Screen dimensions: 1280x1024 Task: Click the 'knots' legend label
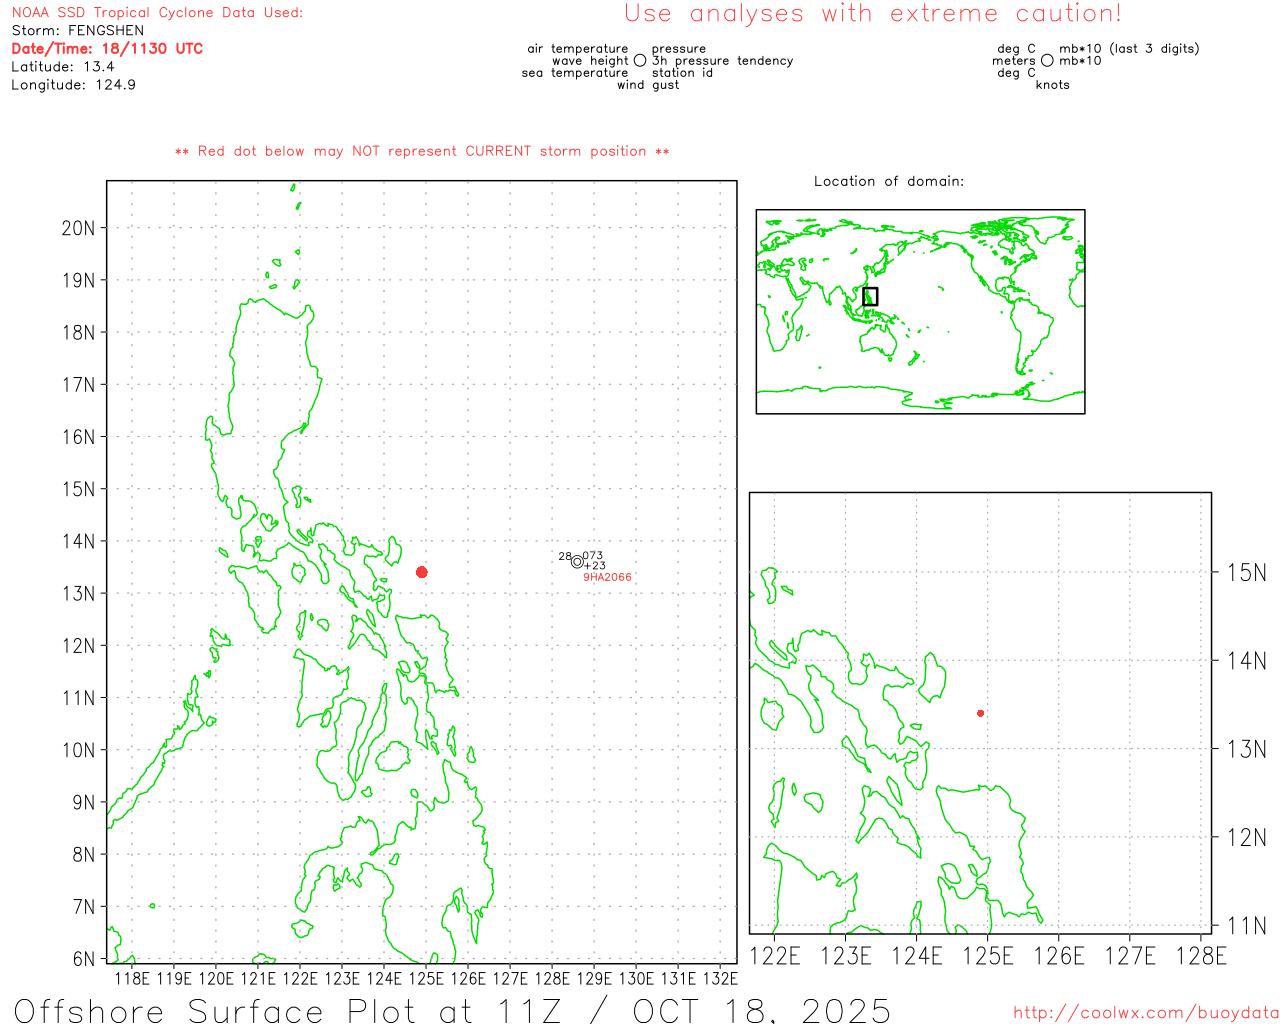[x=1053, y=85]
